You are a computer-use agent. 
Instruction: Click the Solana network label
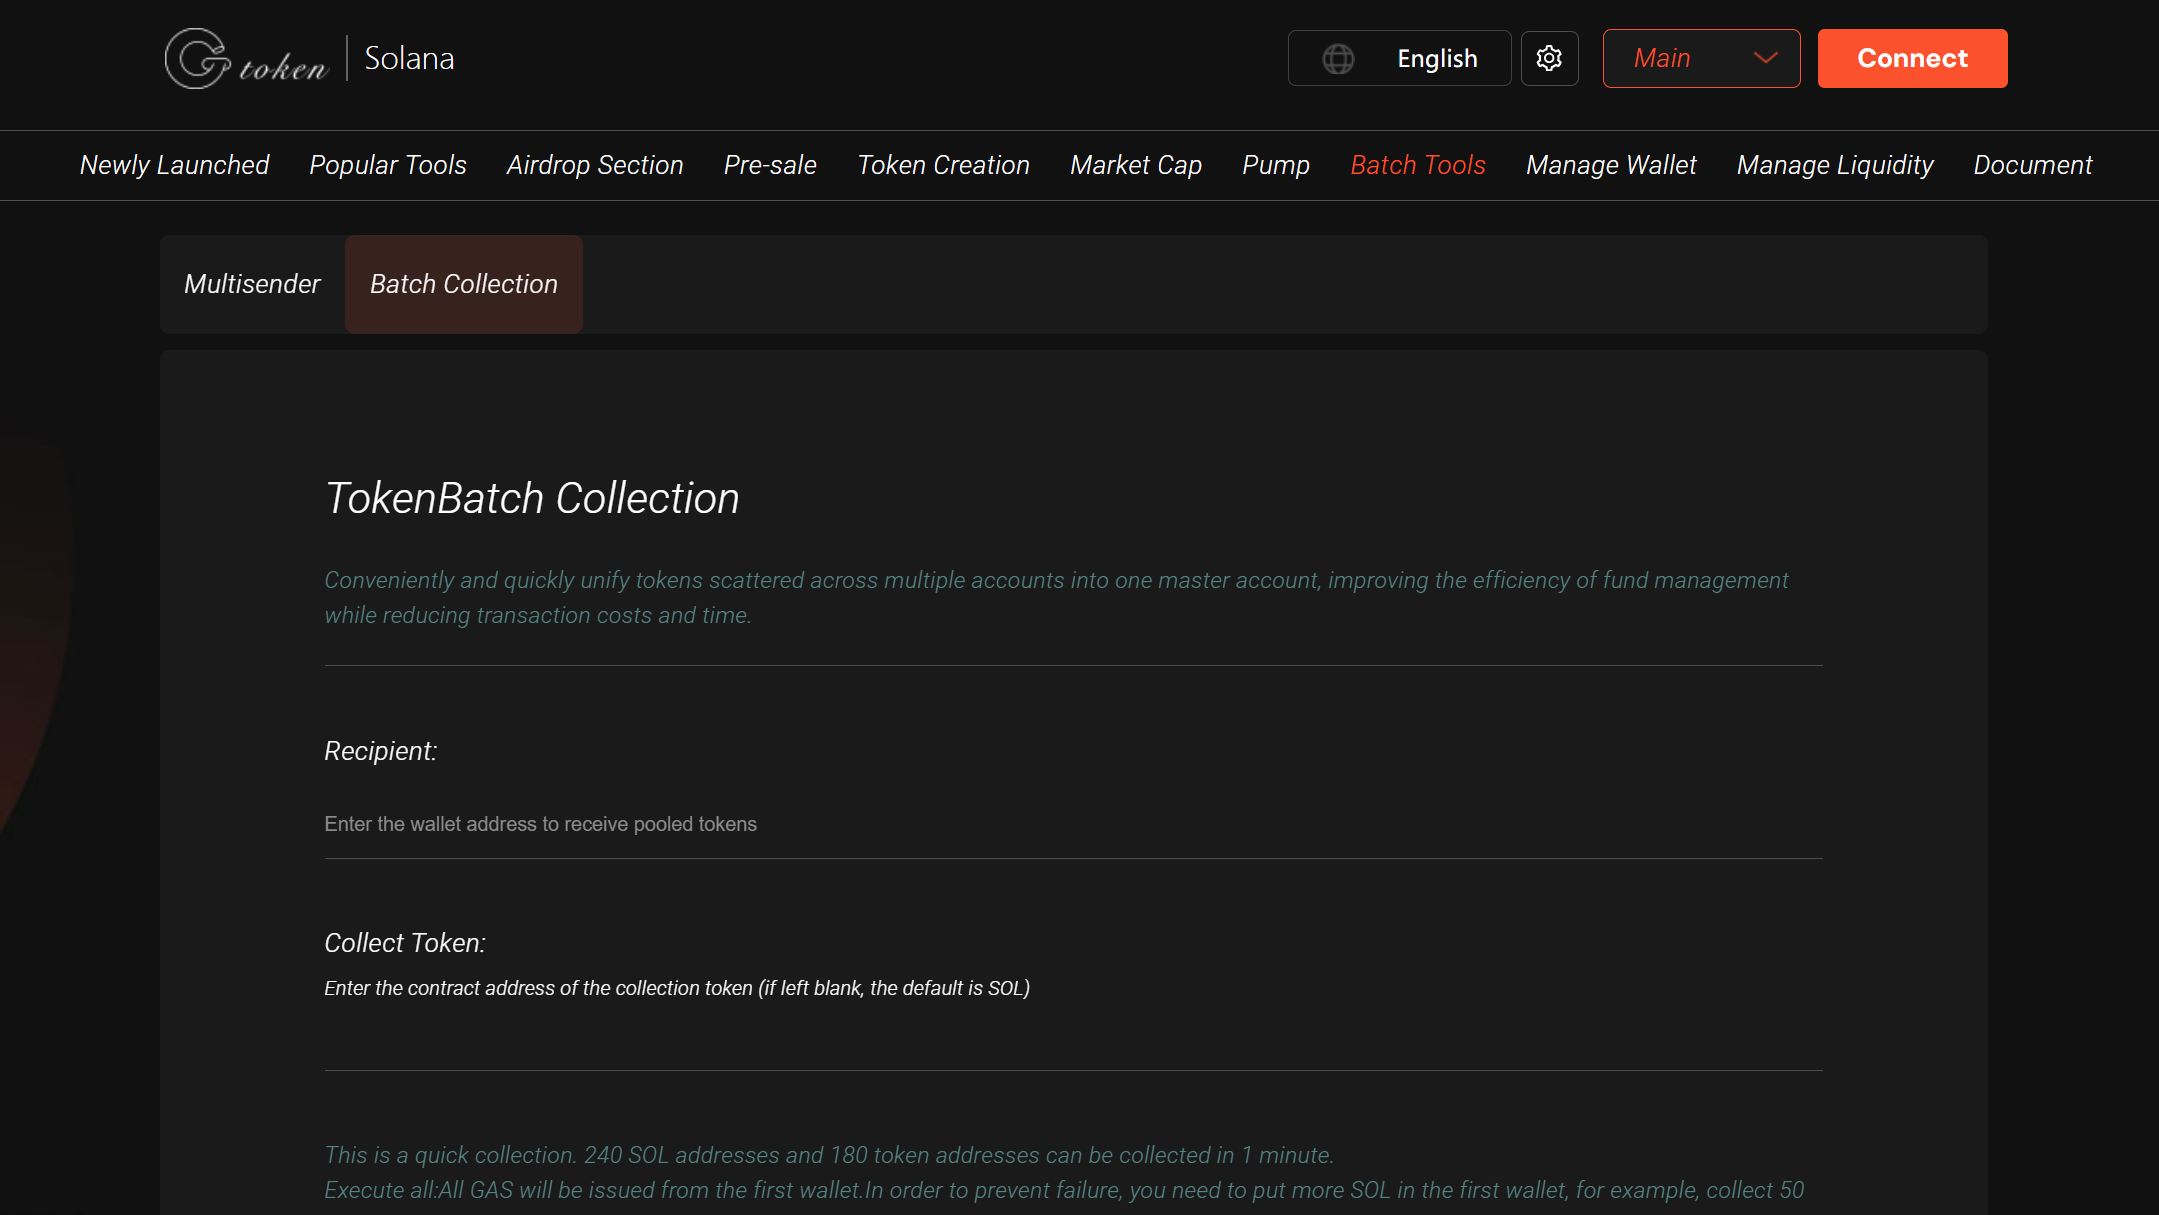click(409, 58)
